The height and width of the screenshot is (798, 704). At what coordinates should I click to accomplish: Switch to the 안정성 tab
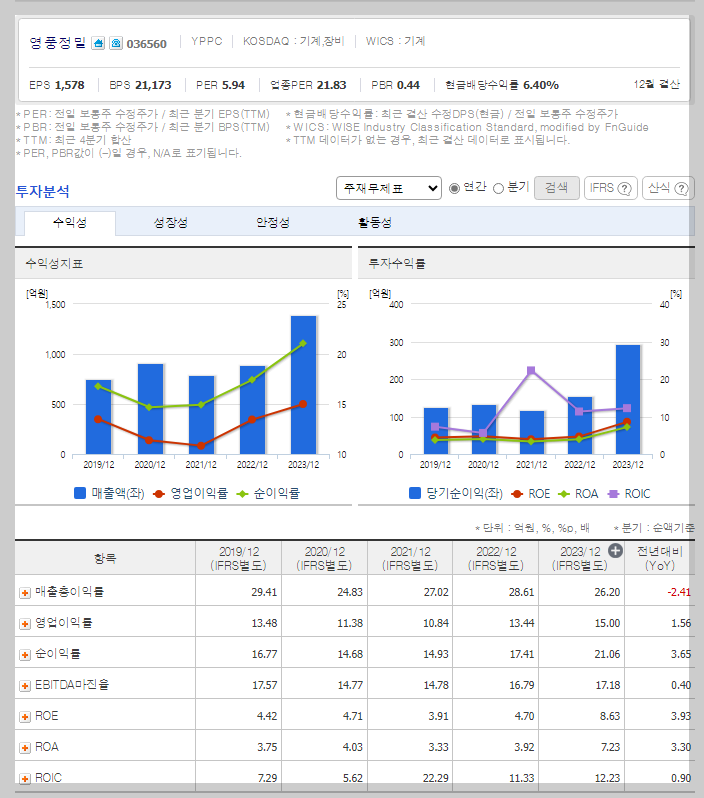[x=273, y=223]
